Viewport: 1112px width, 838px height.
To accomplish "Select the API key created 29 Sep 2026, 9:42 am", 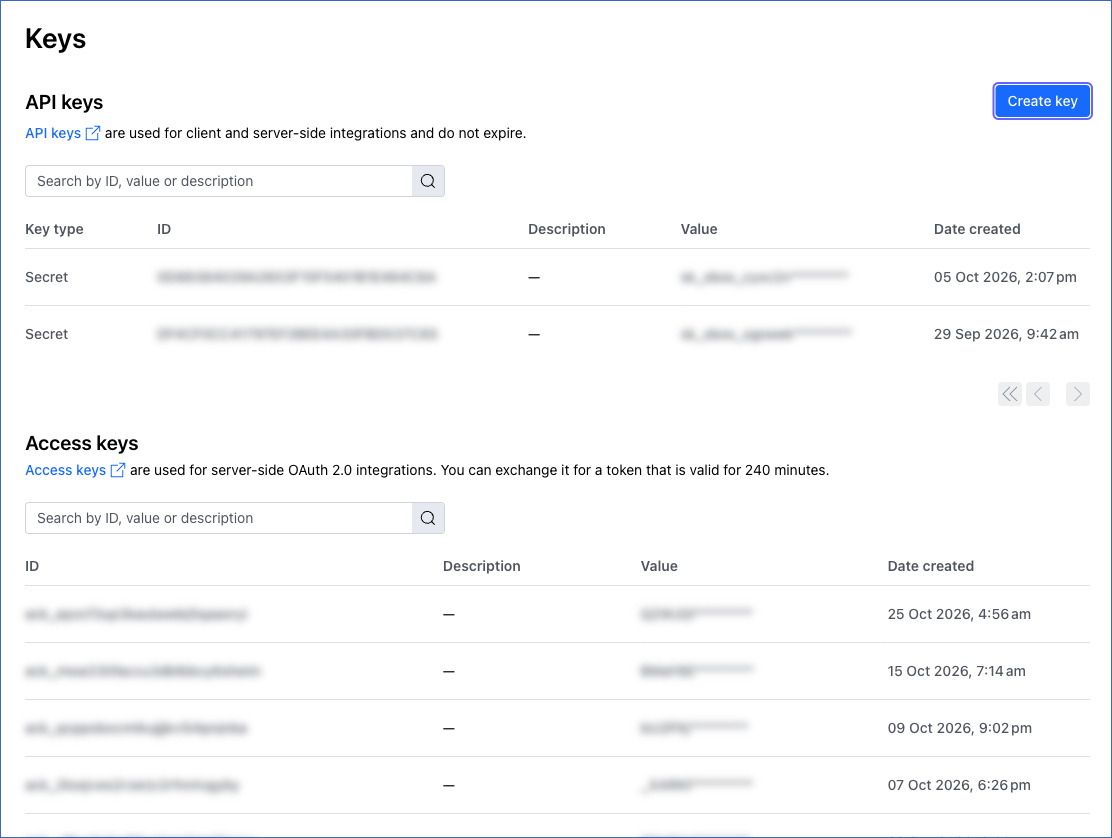I will pos(557,334).
